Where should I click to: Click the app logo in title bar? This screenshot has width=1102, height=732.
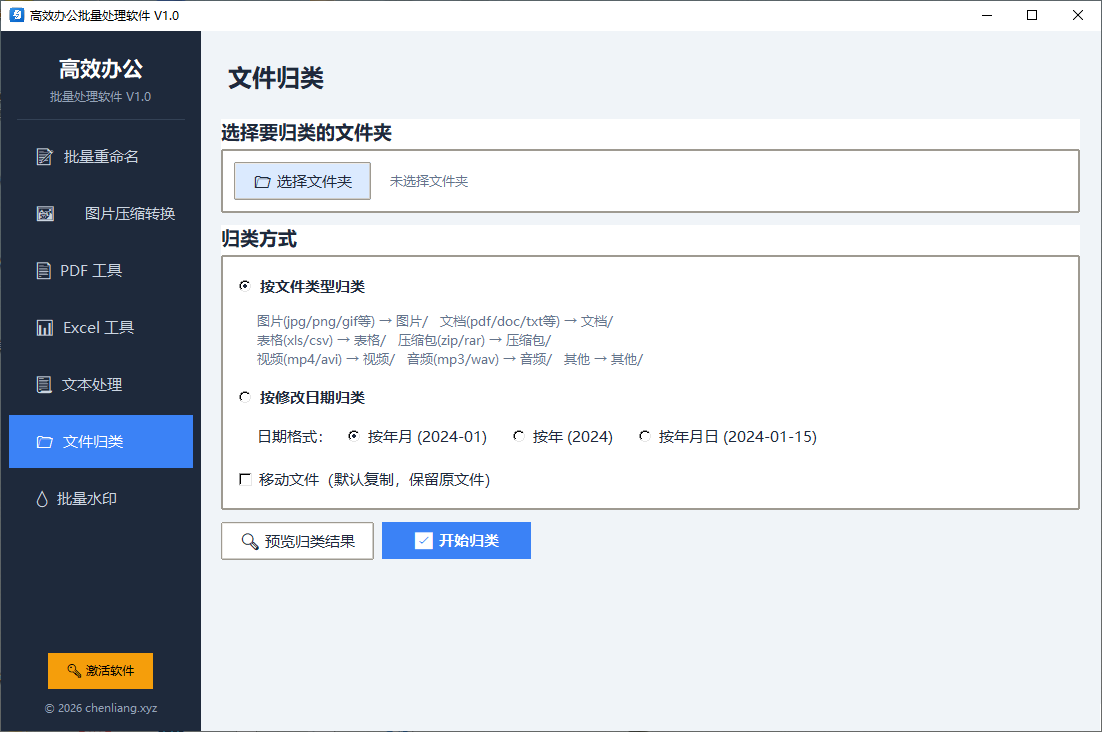click(17, 15)
